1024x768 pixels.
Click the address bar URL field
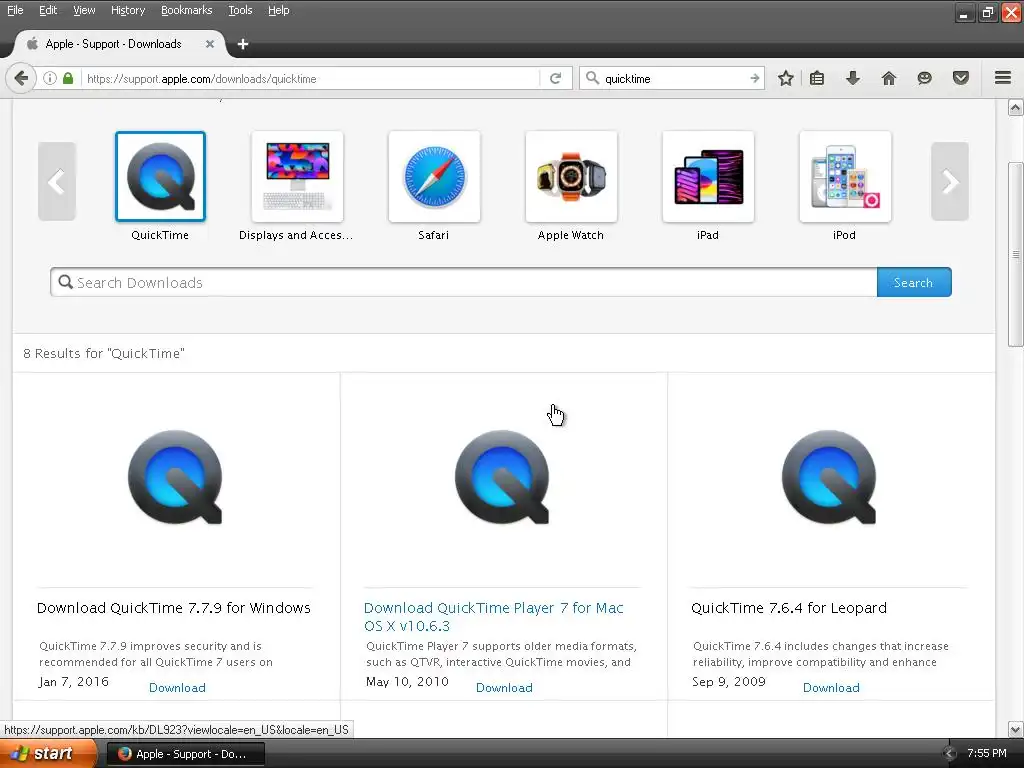(x=310, y=78)
